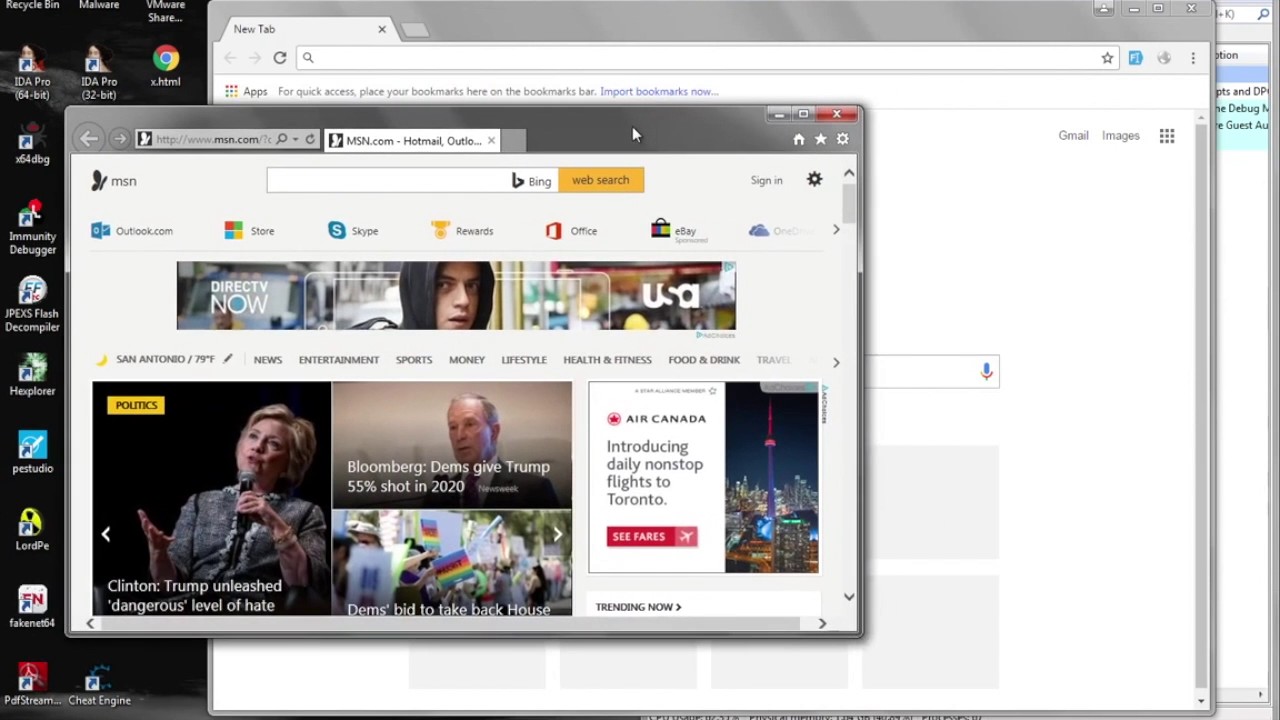This screenshot has height=720, width=1280.
Task: Open PdfStream desktop shortcut
Action: coord(32,685)
